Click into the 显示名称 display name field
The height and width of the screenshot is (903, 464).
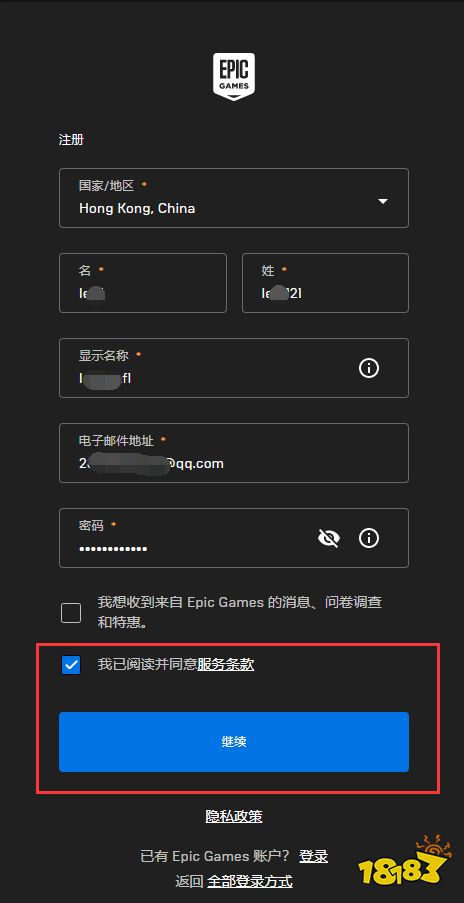pyautogui.click(x=234, y=368)
